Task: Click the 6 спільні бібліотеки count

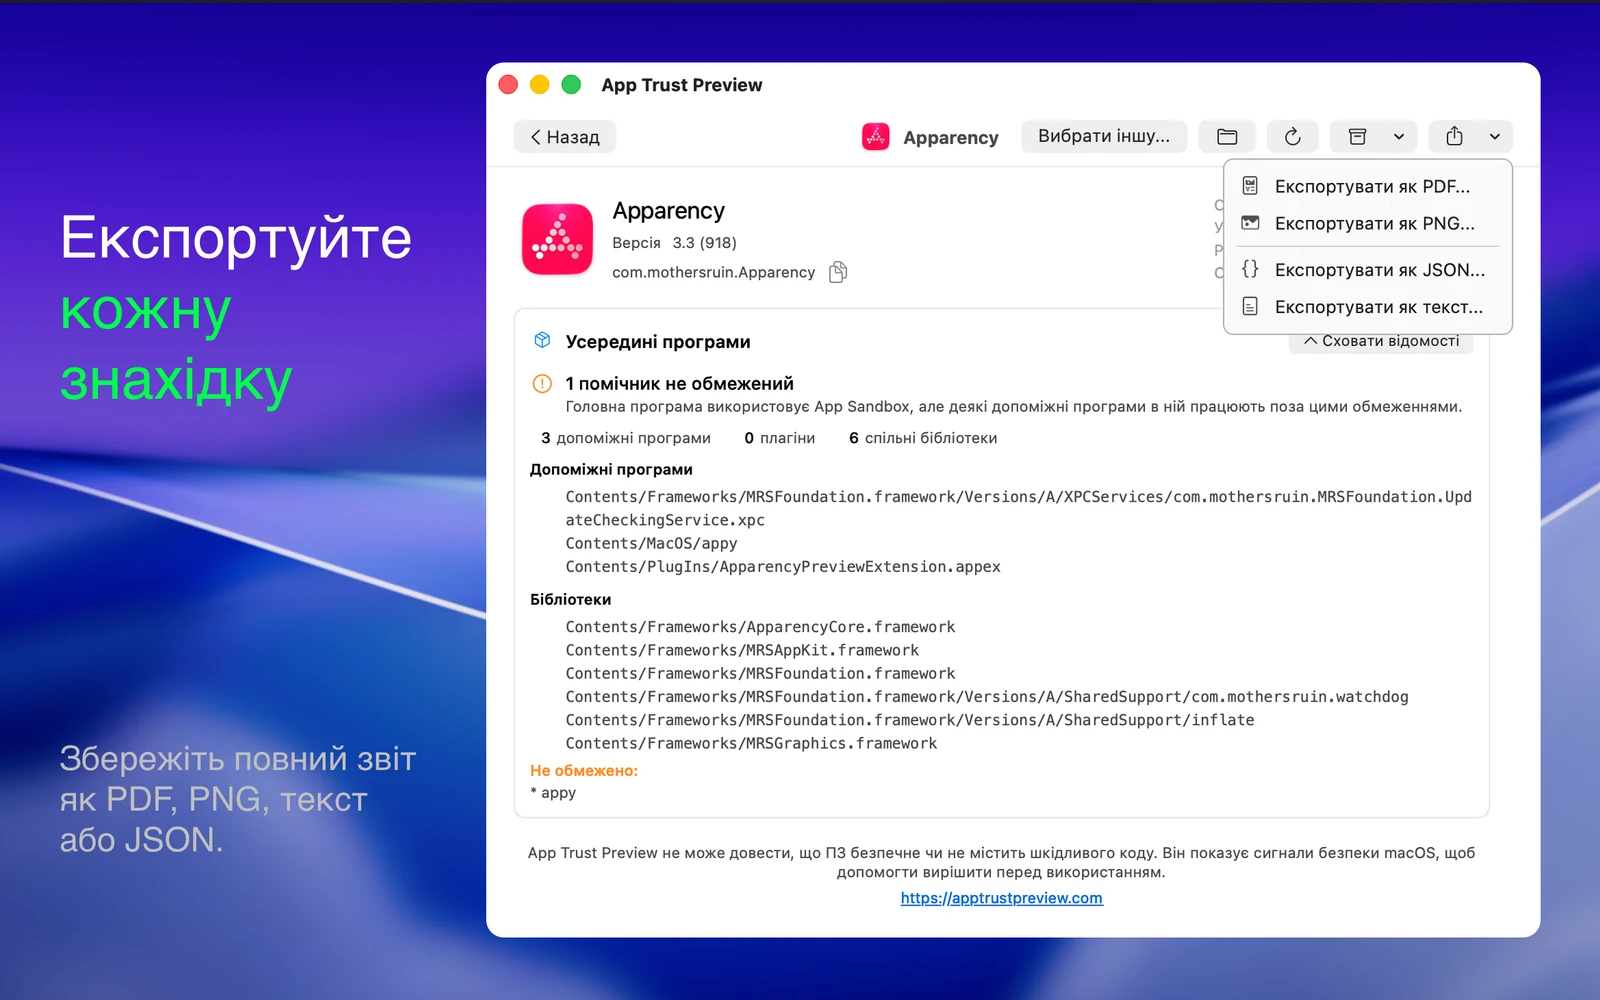Action: (x=923, y=438)
